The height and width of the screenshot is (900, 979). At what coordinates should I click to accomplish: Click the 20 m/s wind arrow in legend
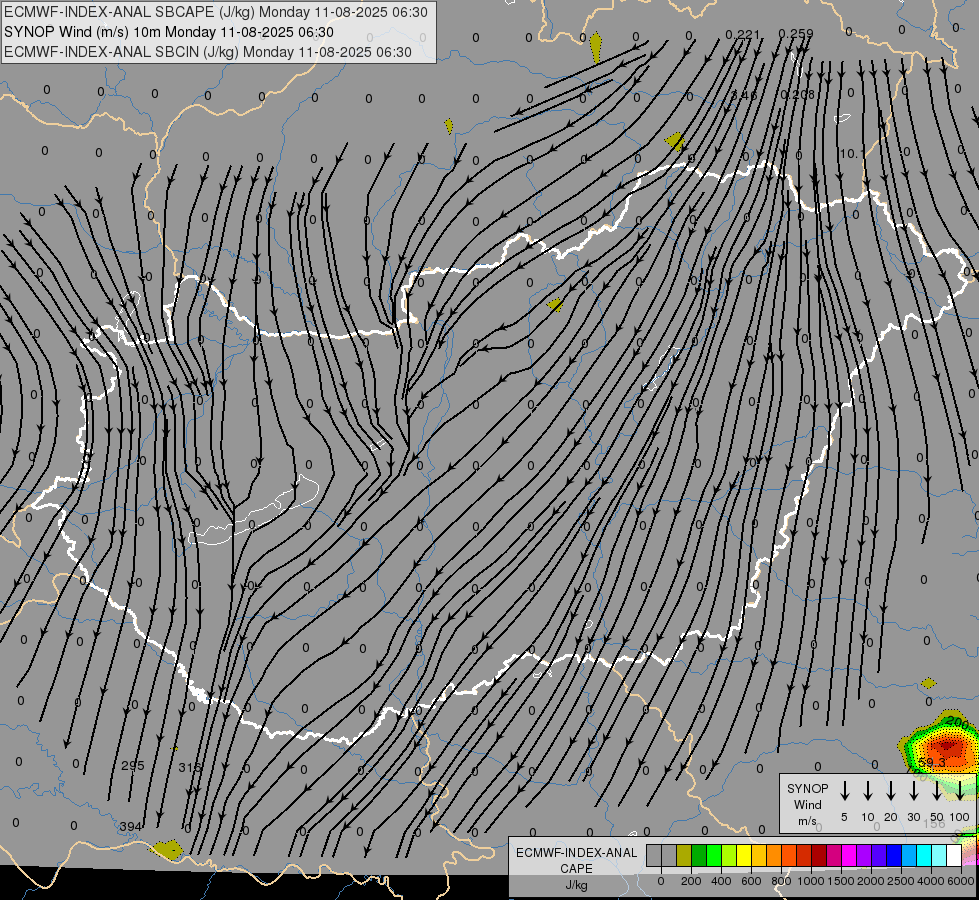(x=891, y=791)
